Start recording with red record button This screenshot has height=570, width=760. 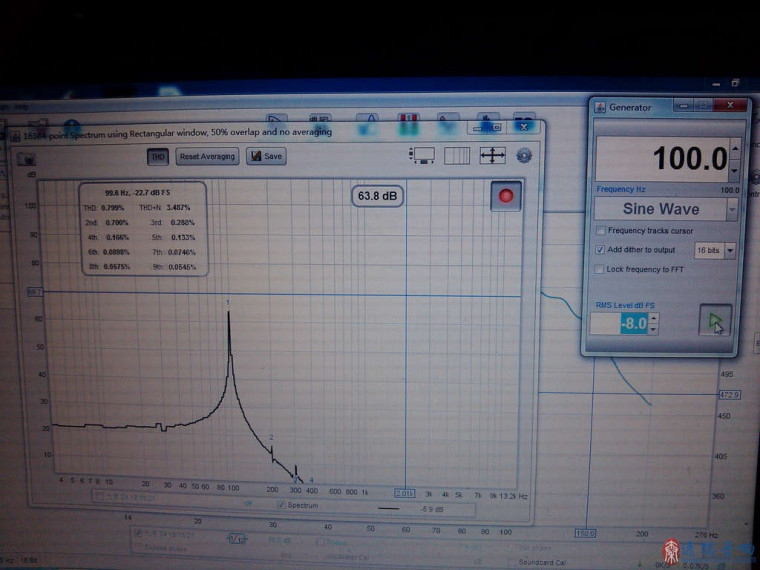506,196
